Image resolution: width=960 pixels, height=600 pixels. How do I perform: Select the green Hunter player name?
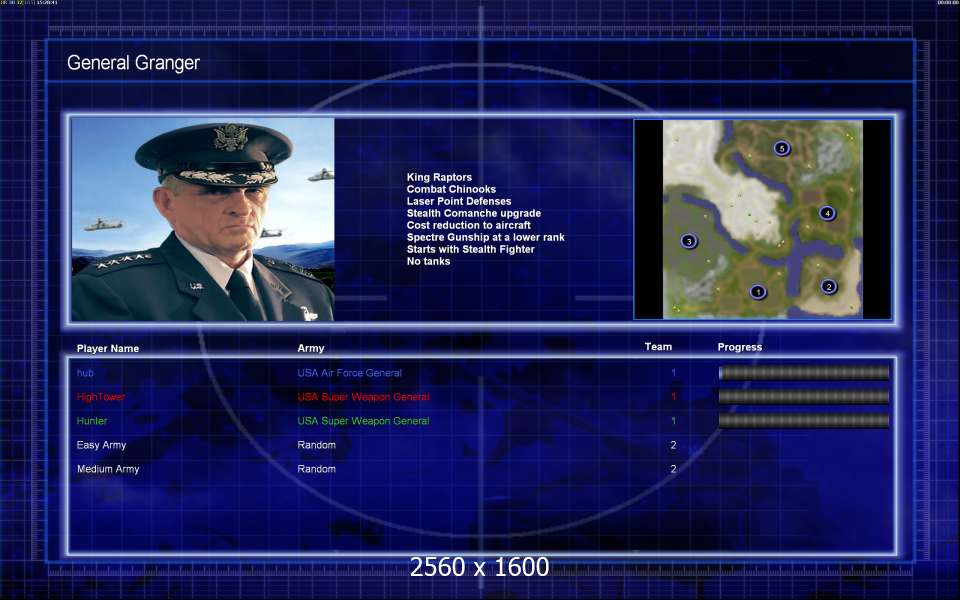(92, 421)
